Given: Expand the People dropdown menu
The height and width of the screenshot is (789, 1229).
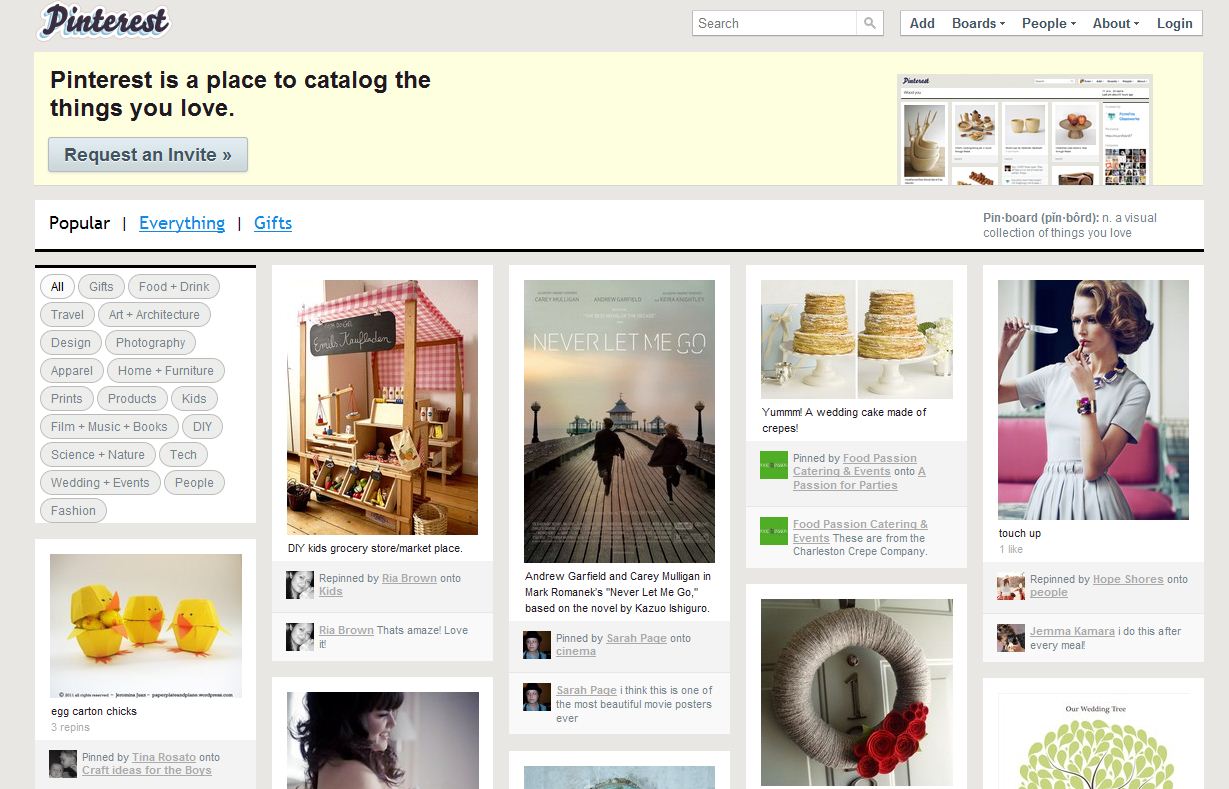Looking at the screenshot, I should (x=1048, y=23).
